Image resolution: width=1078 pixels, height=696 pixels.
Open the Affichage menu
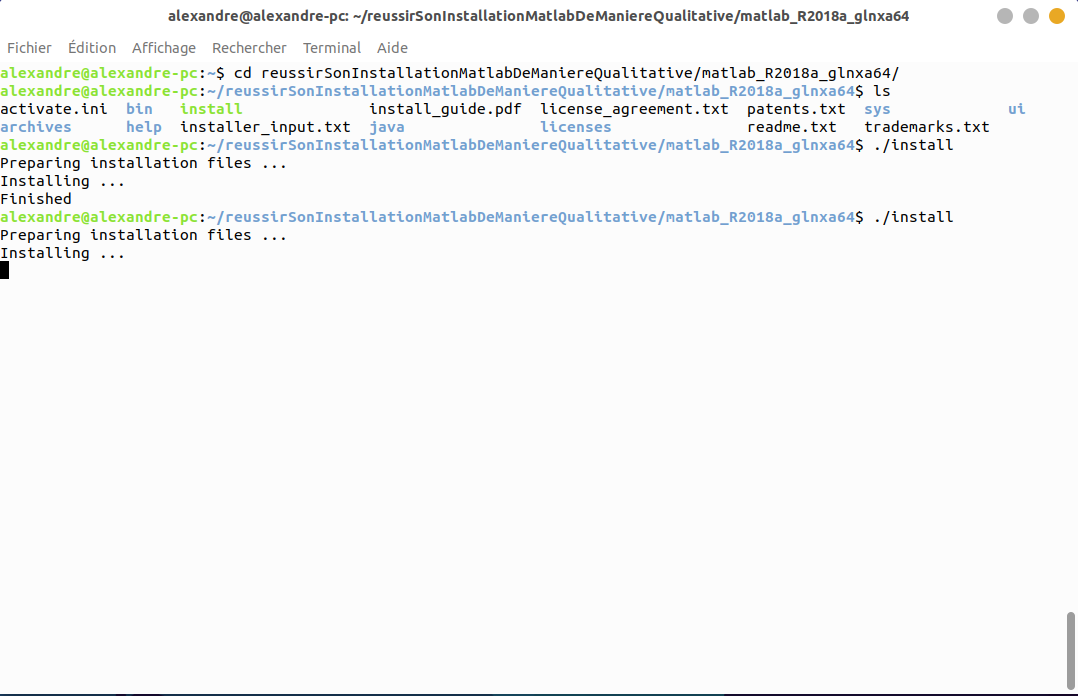164,48
